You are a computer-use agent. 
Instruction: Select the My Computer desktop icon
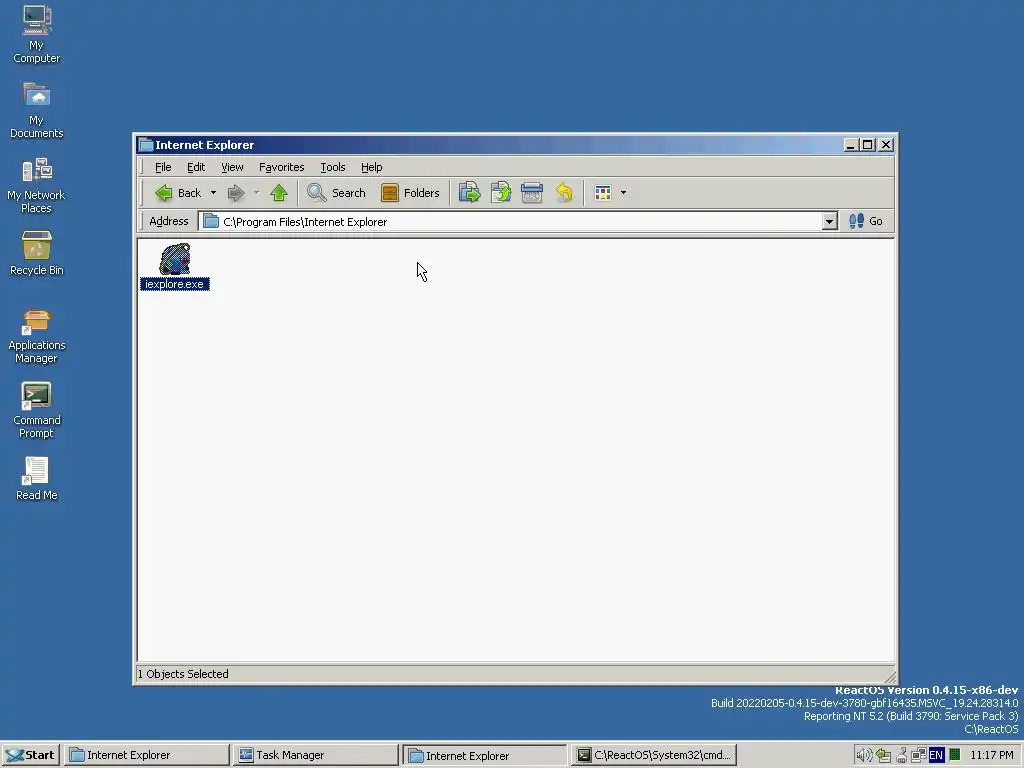point(37,35)
